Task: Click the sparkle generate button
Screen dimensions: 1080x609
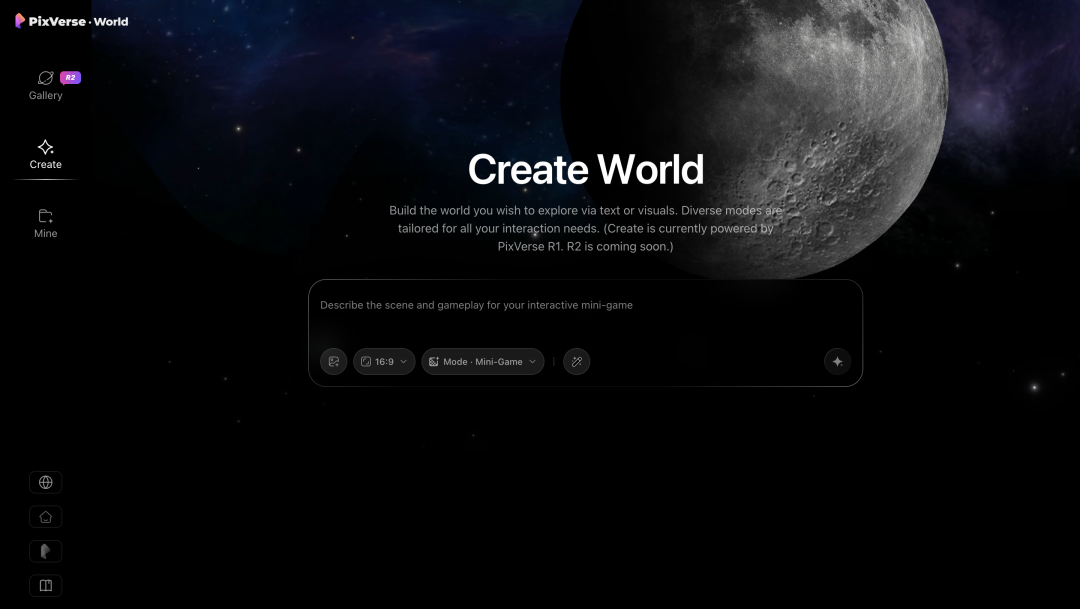Action: coord(838,362)
